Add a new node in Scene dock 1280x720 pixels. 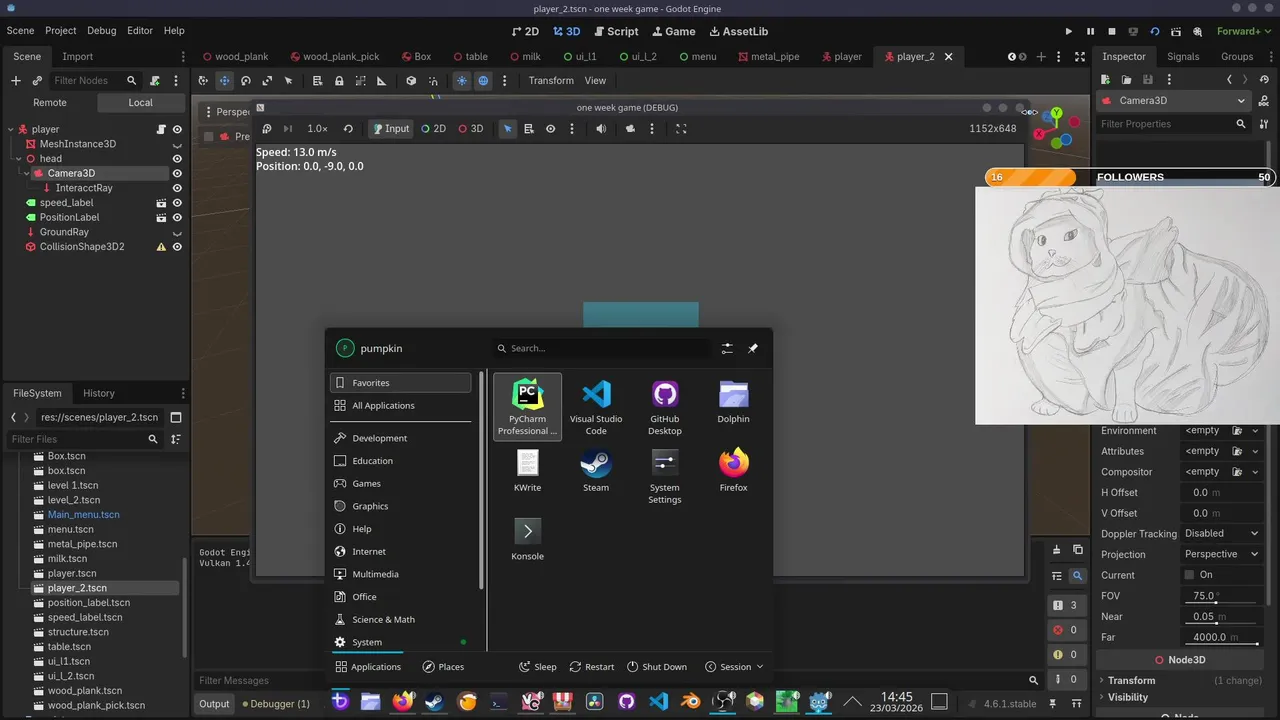click(16, 80)
